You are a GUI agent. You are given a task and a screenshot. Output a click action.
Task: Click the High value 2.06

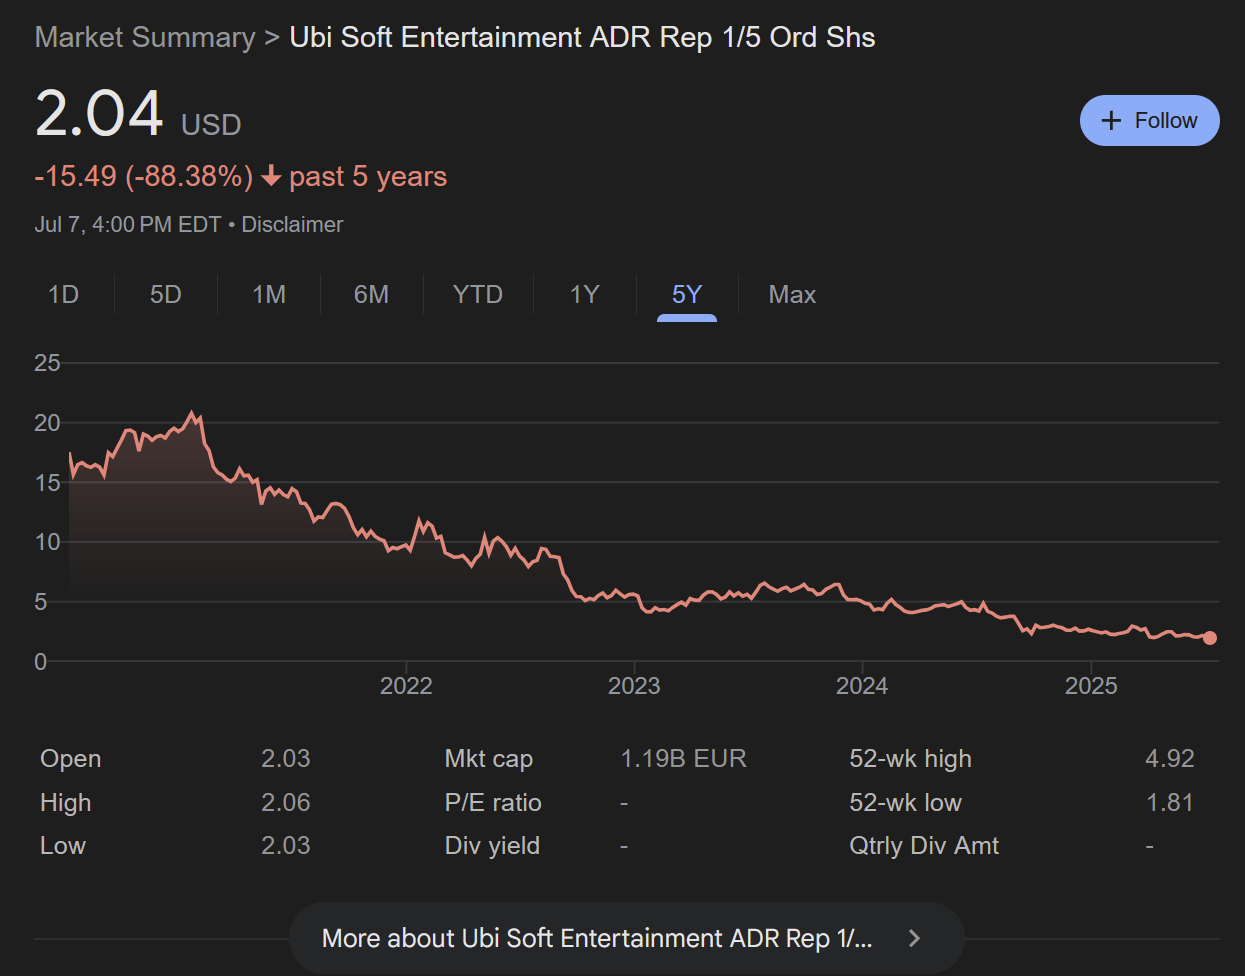(286, 803)
